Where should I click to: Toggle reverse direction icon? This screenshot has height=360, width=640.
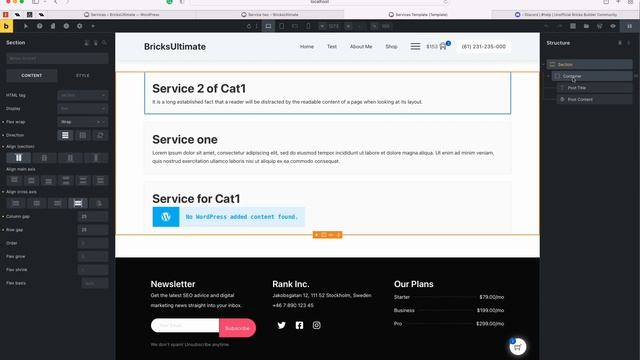tap(100, 135)
